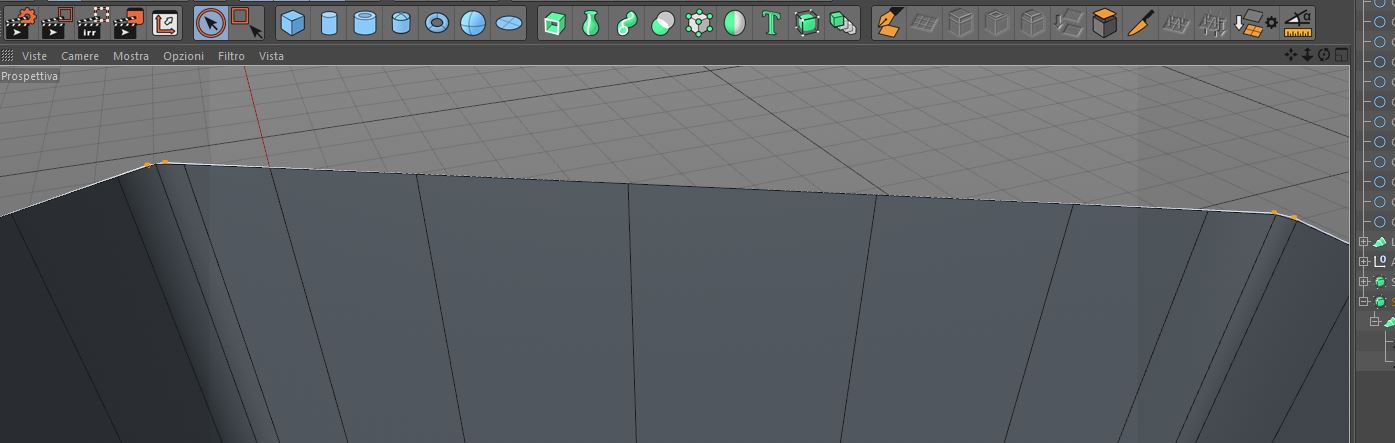Add a Disc primitive

509,22
